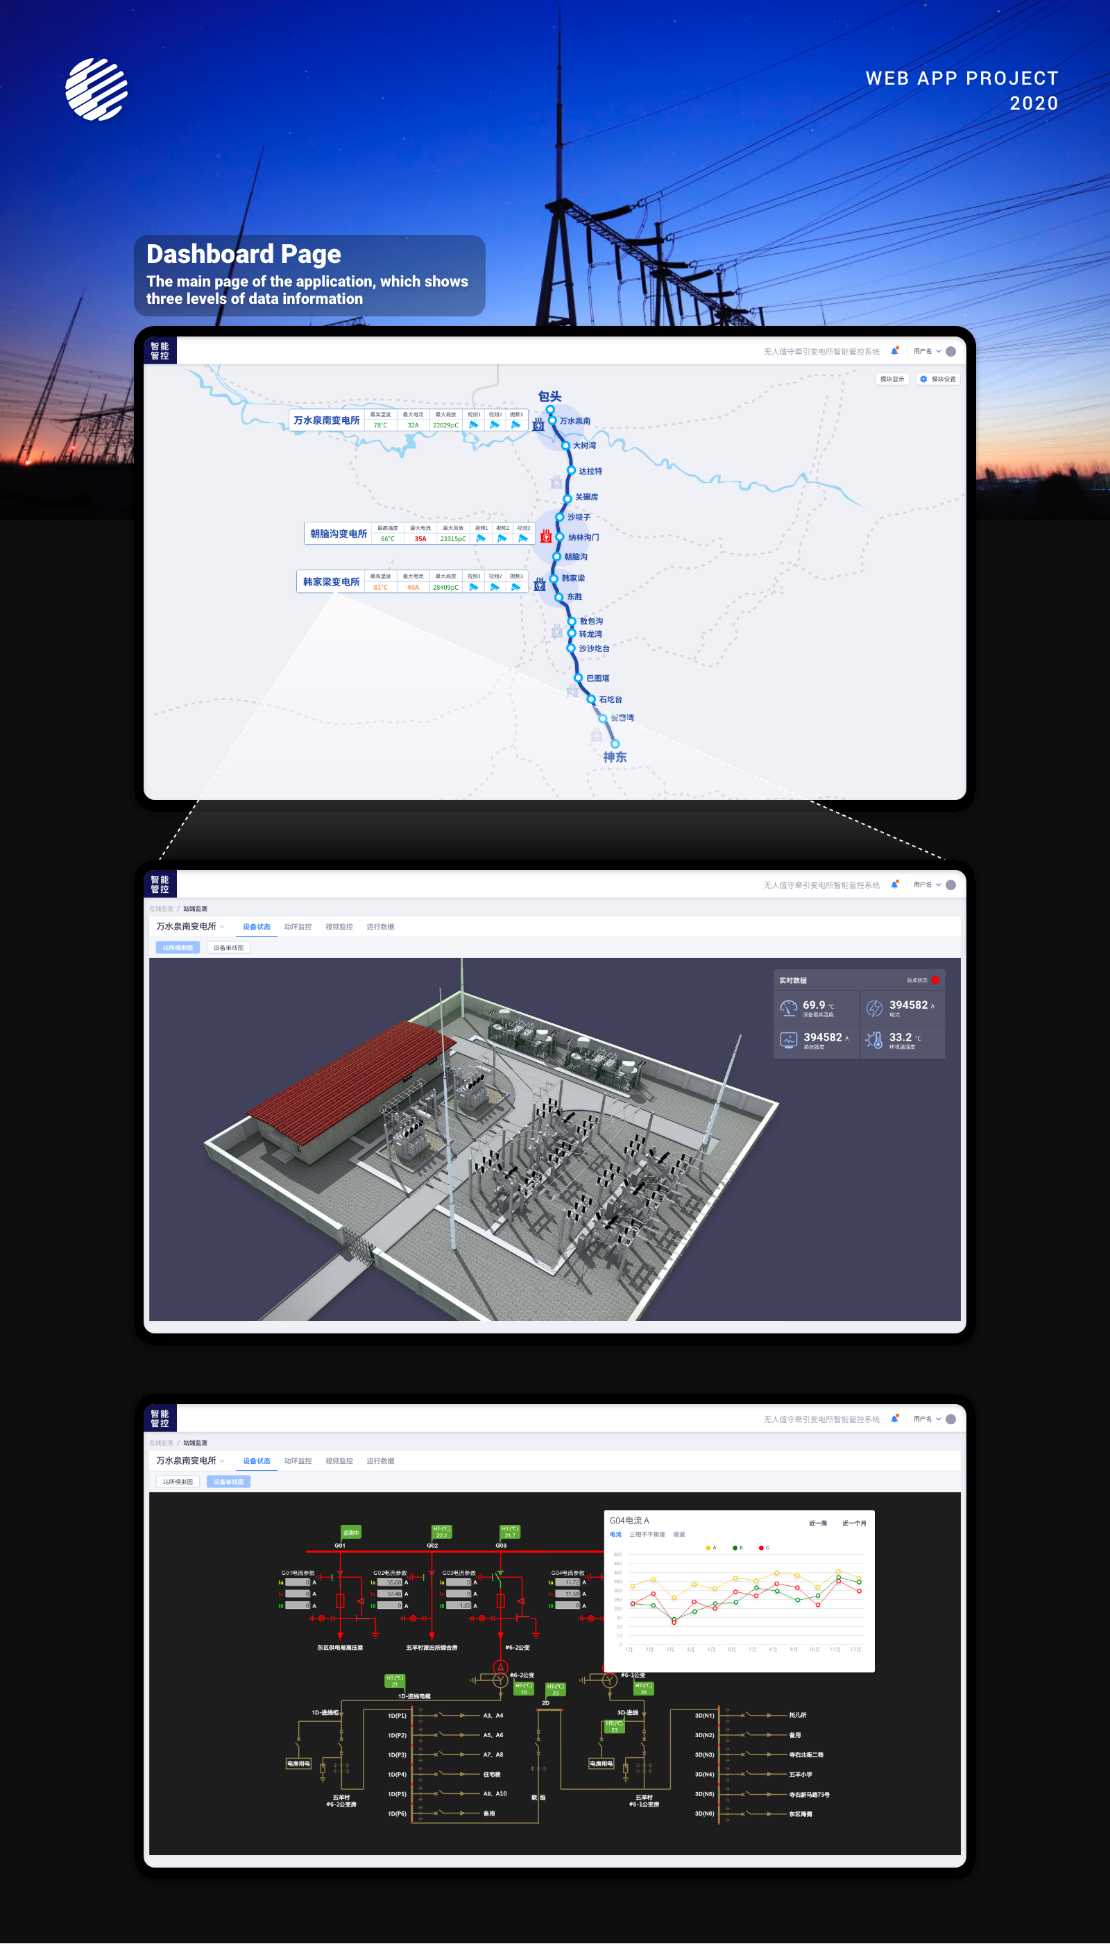Switch to 动环监控 tab in 3D view page
Image resolution: width=1110 pixels, height=1944 pixels.
point(298,927)
